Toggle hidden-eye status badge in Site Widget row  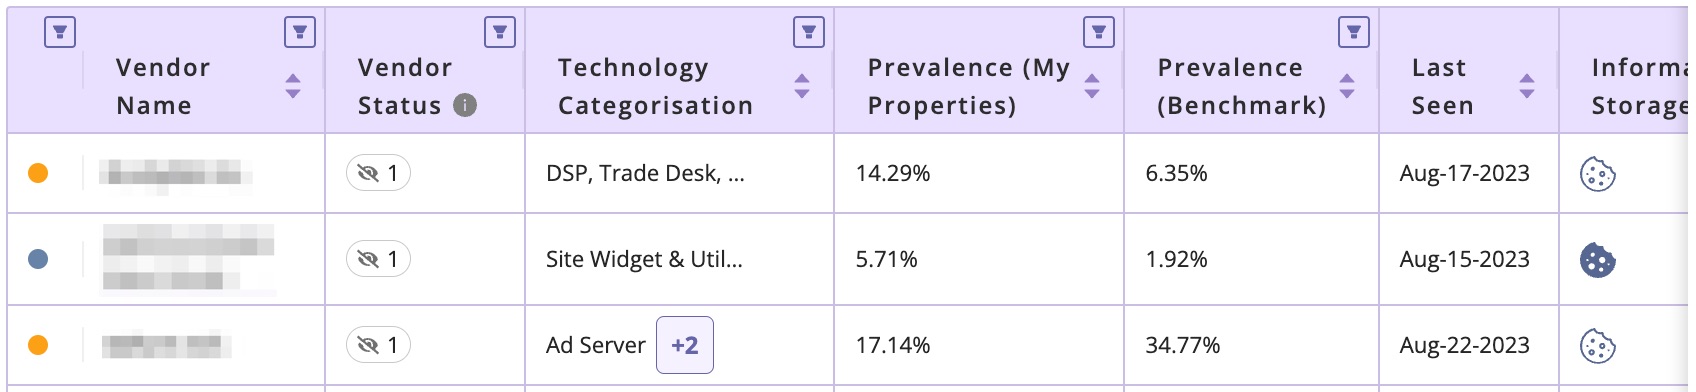coord(378,259)
